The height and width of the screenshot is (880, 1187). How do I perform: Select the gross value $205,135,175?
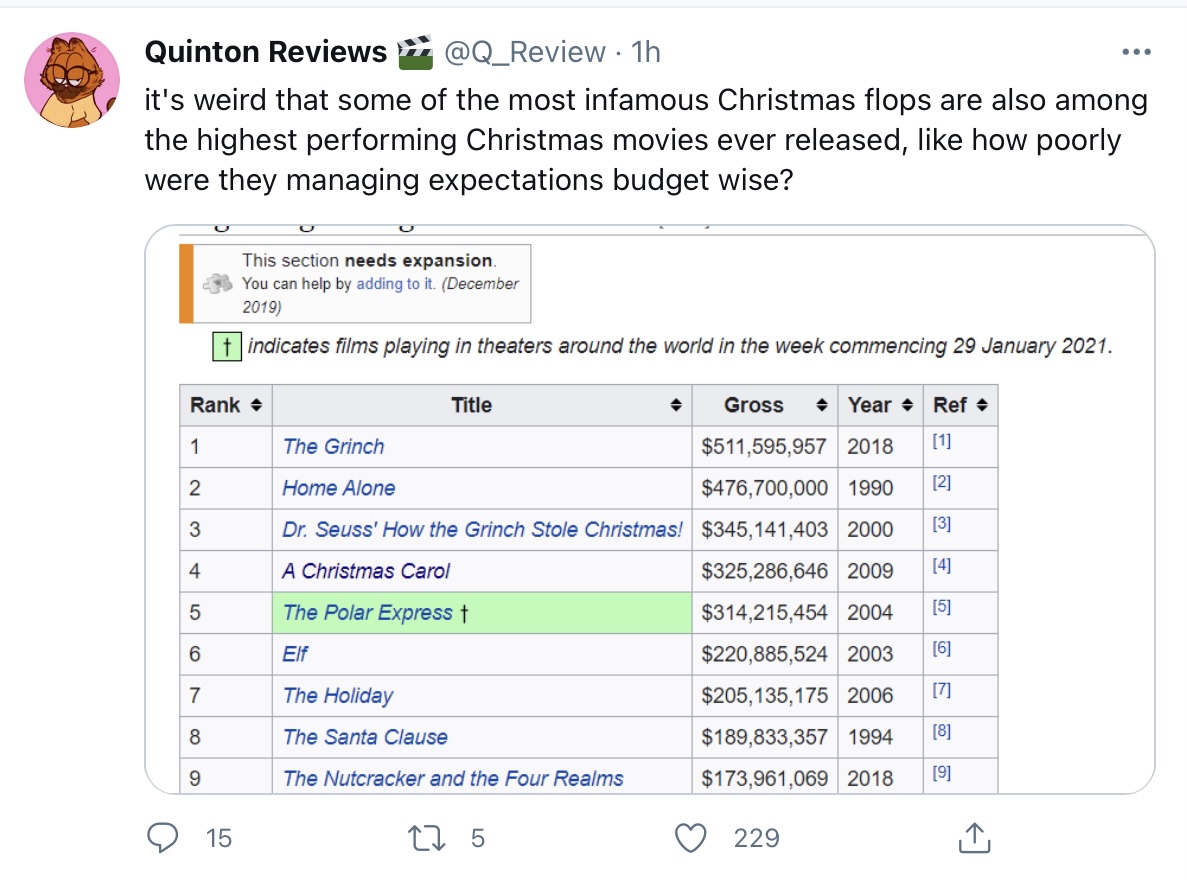point(765,695)
